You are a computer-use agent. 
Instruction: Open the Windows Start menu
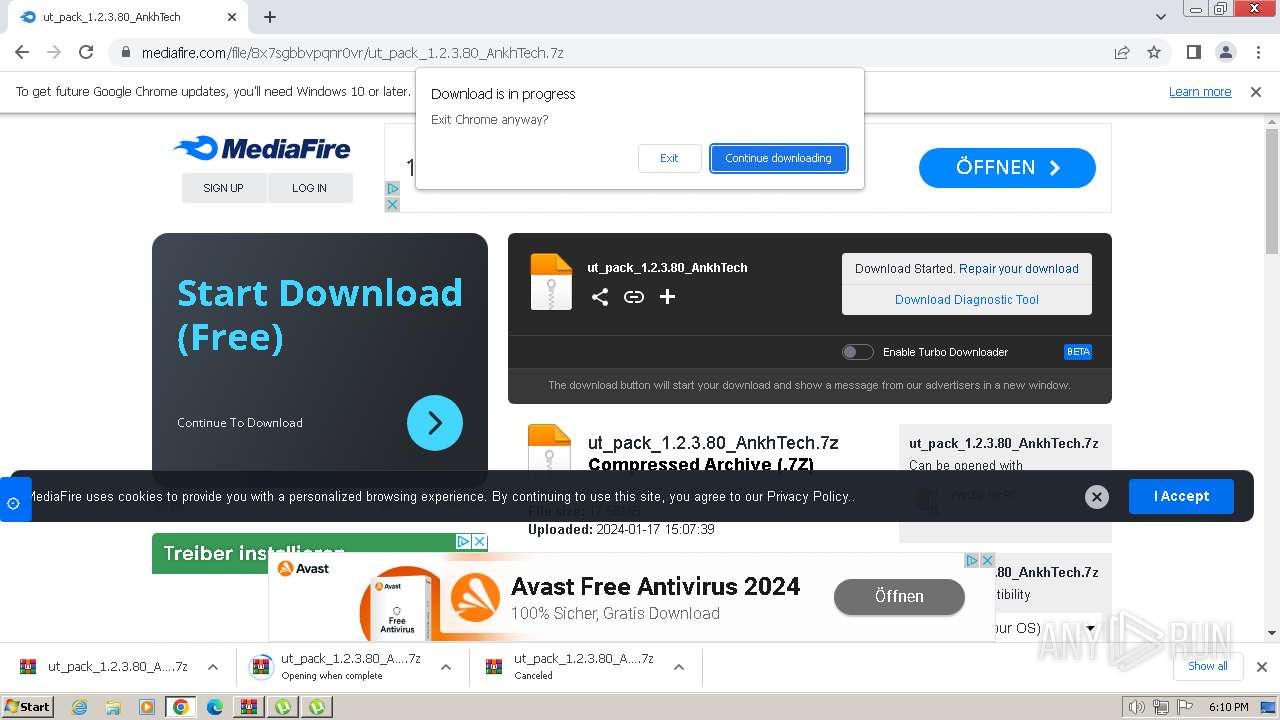point(27,706)
